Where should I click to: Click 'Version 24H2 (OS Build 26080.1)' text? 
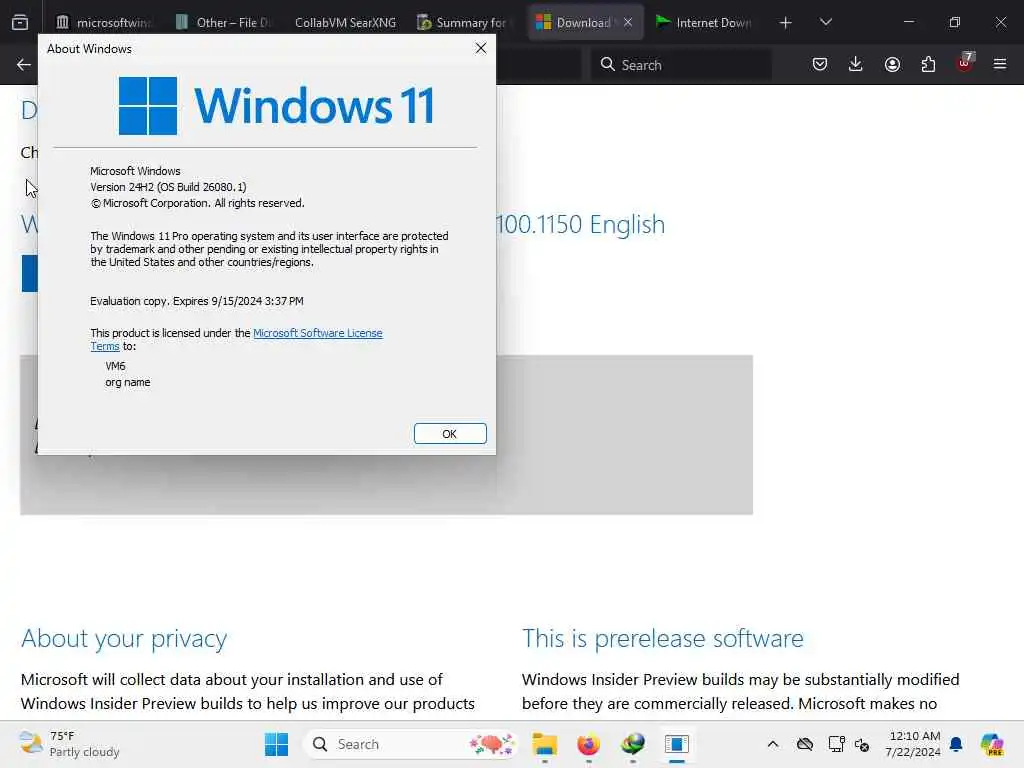click(x=168, y=187)
